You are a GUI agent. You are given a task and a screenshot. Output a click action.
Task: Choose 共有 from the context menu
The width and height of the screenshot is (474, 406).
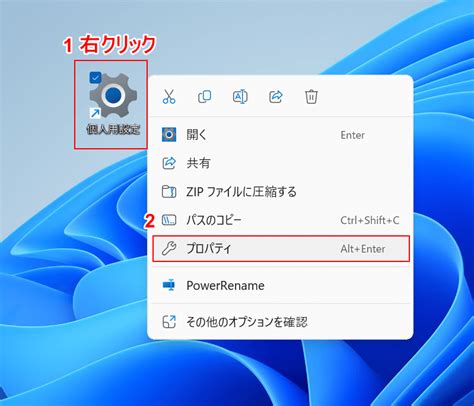tap(281, 163)
